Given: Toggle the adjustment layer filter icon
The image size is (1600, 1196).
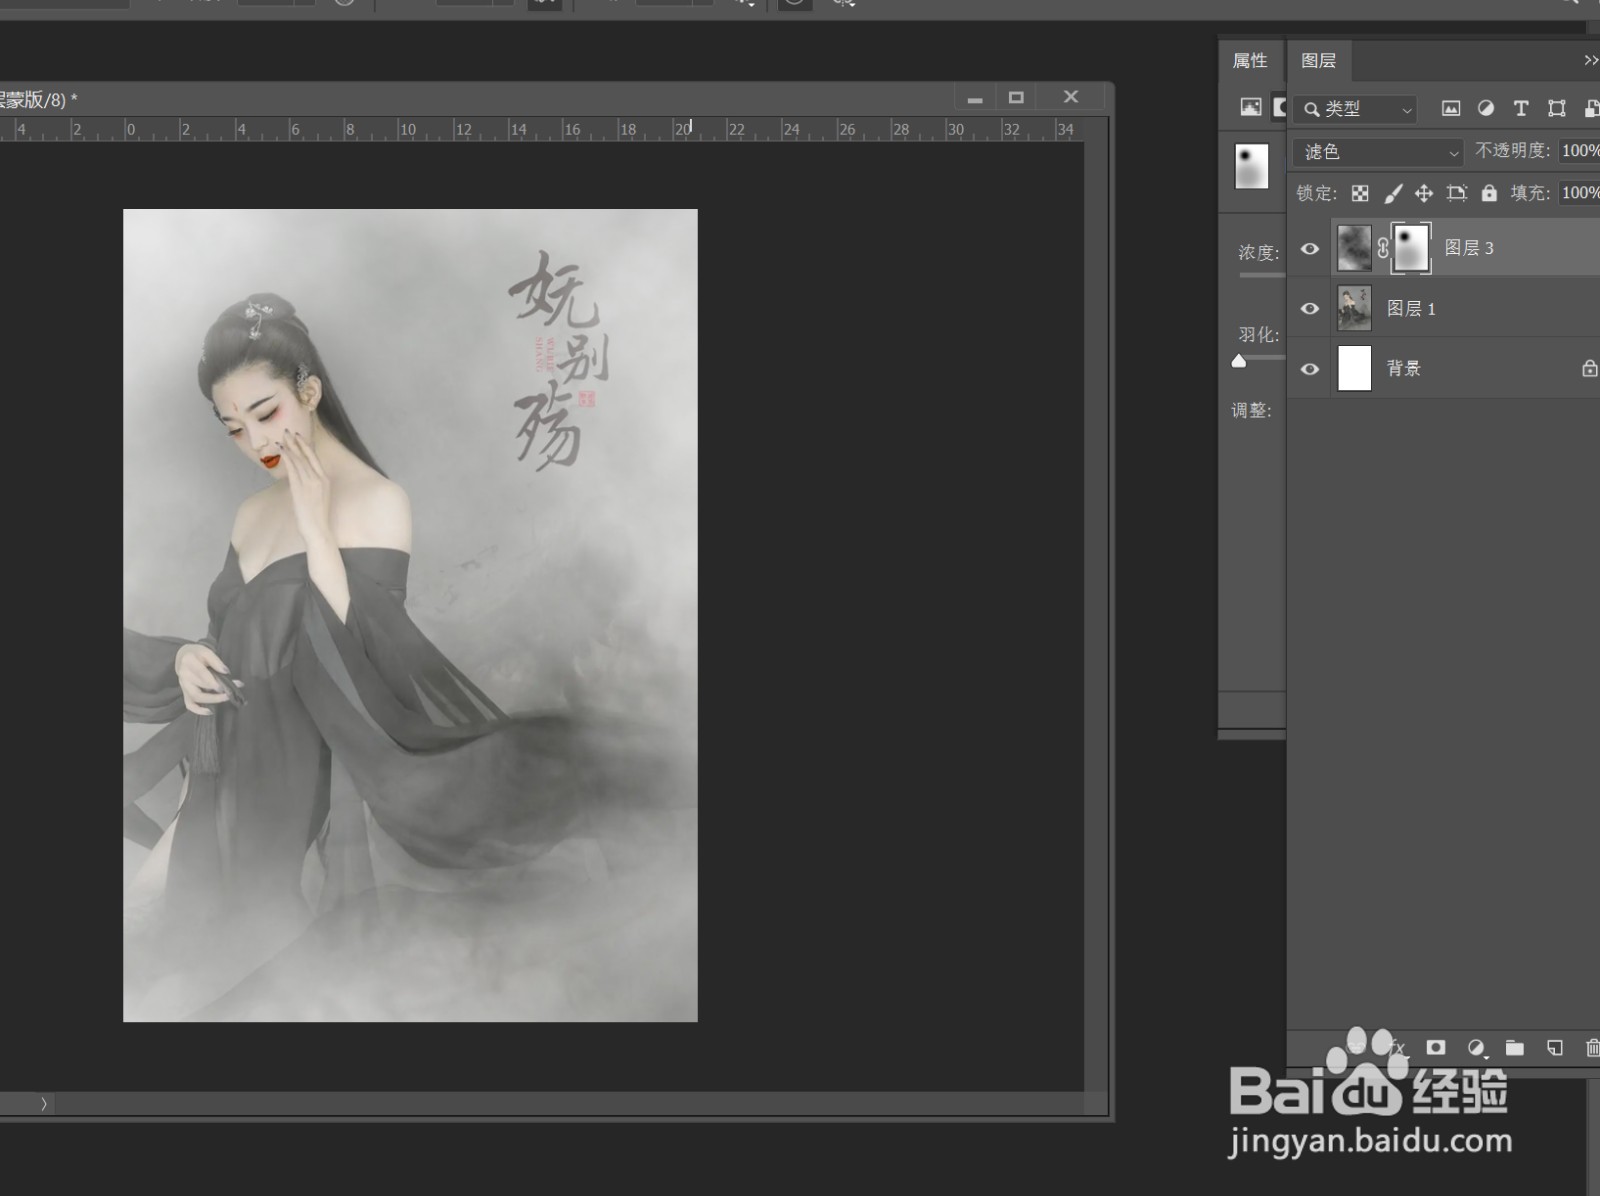Looking at the screenshot, I should point(1486,108).
